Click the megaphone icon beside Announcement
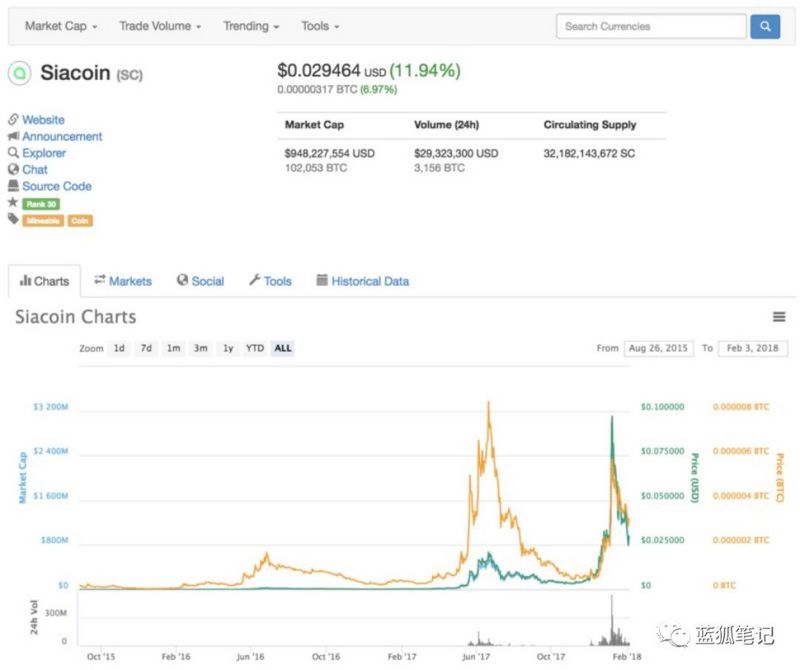Screen dimensions: 800x670 coord(13,136)
